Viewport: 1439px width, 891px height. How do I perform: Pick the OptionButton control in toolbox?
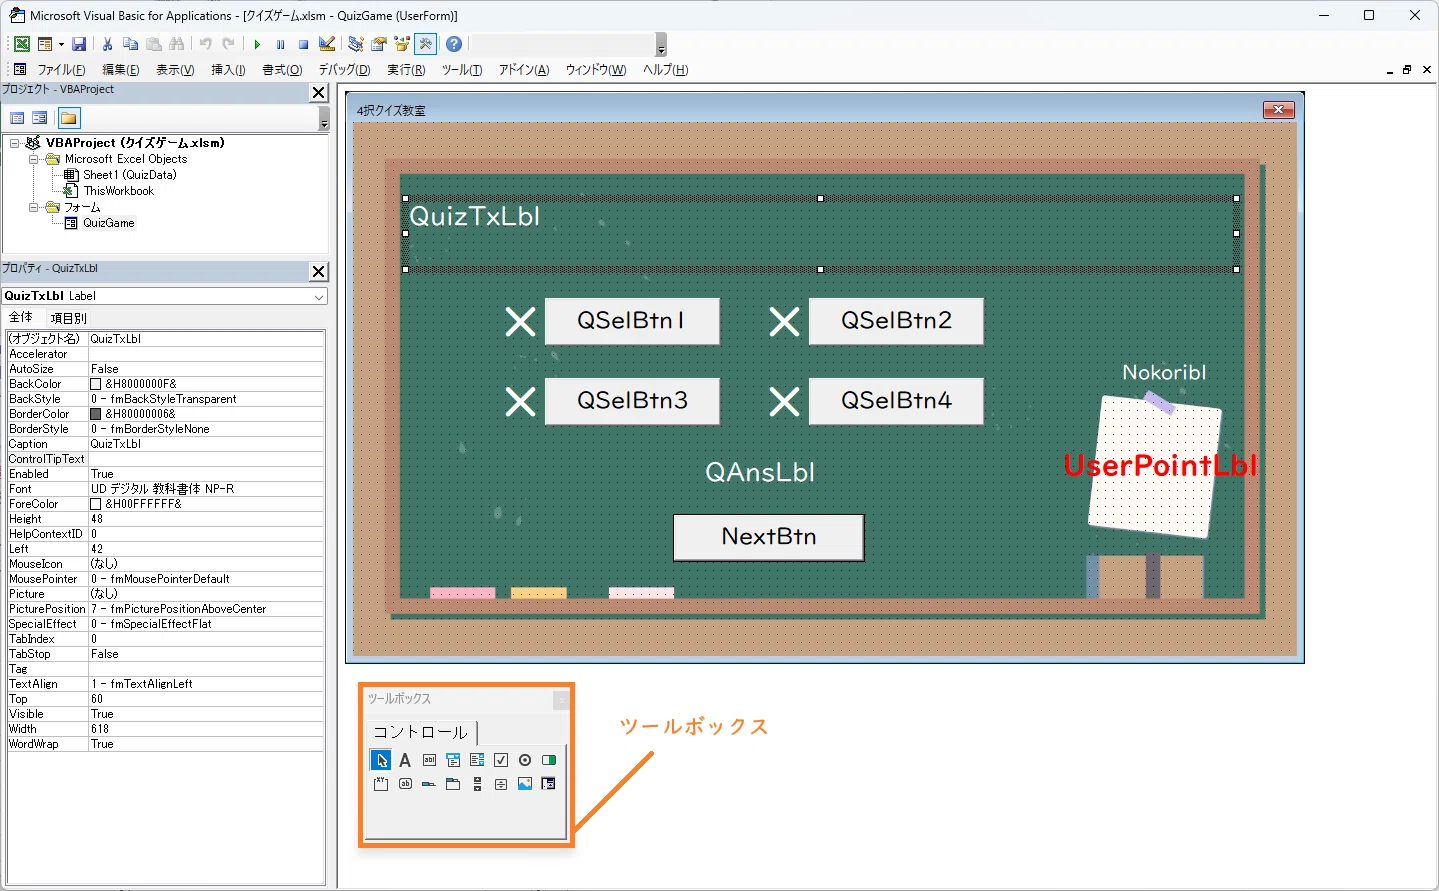click(525, 760)
